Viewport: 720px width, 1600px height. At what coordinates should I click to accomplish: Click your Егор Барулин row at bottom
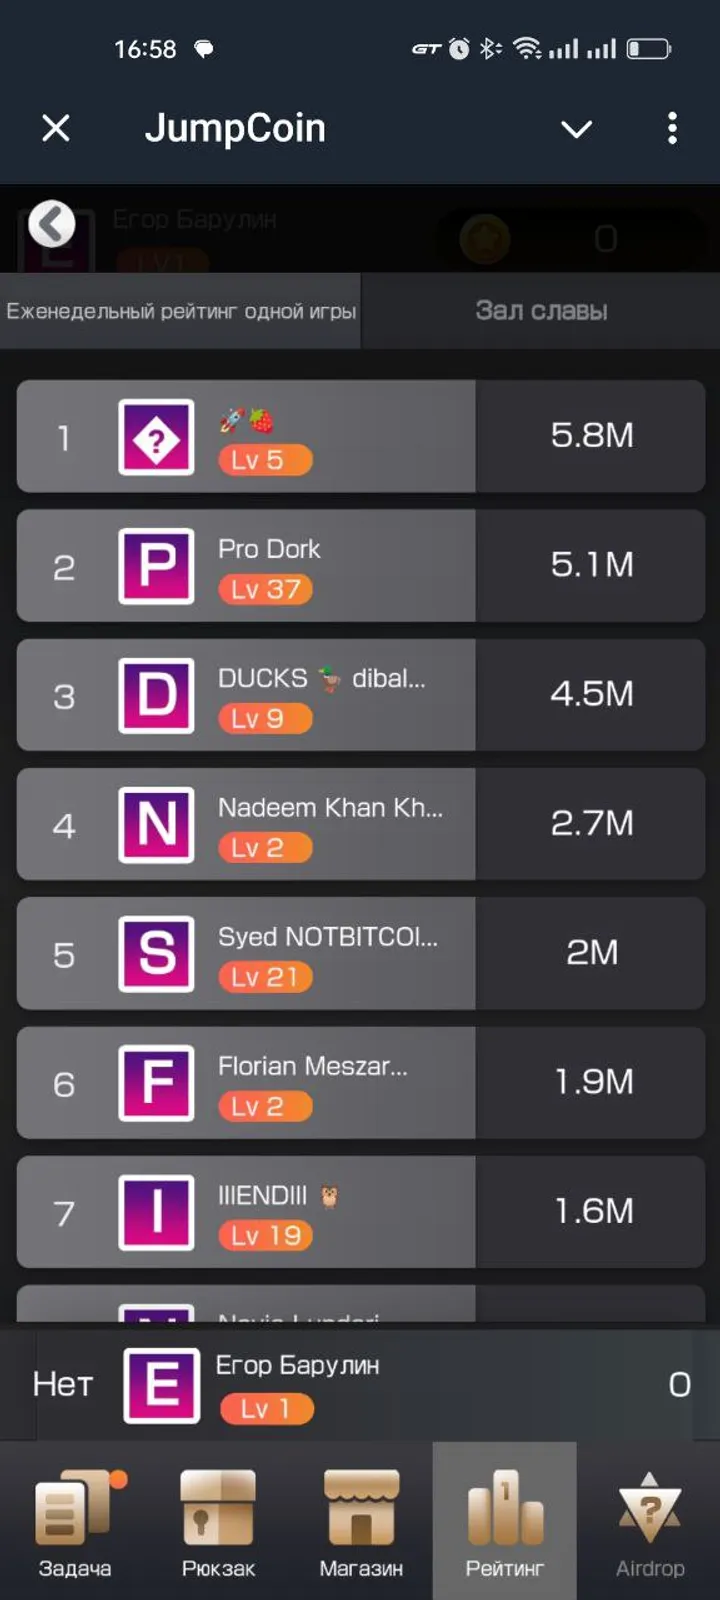click(360, 1384)
